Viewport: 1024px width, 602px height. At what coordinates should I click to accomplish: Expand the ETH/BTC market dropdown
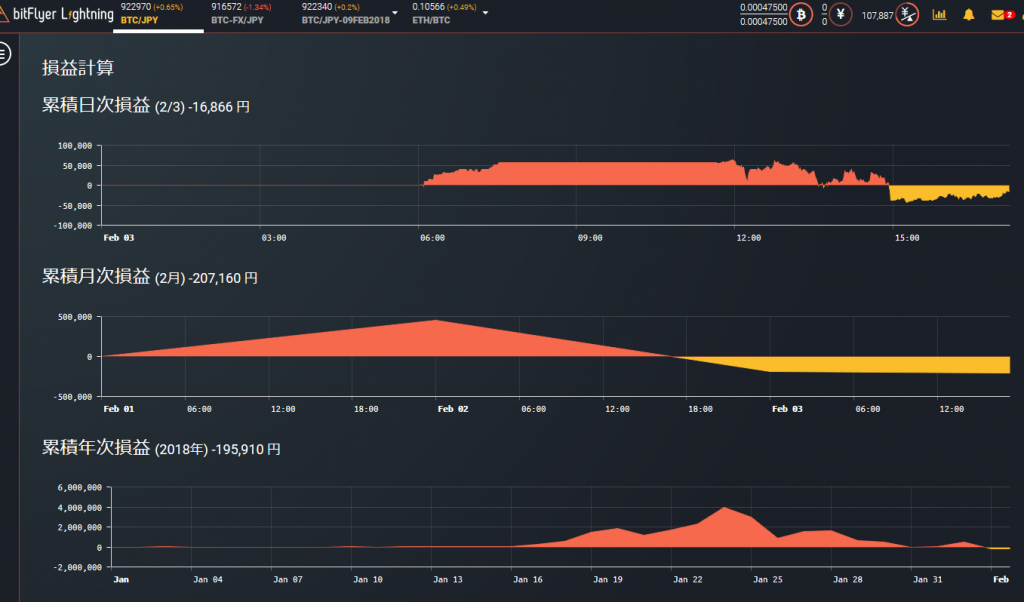tap(485, 14)
